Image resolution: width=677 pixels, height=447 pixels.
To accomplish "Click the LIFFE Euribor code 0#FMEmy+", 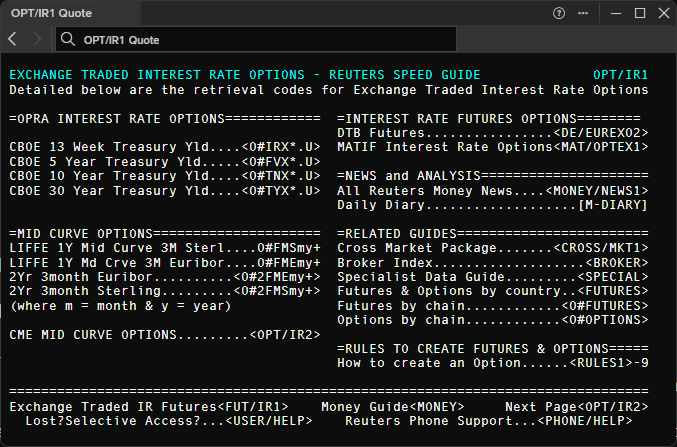I will pos(289,263).
